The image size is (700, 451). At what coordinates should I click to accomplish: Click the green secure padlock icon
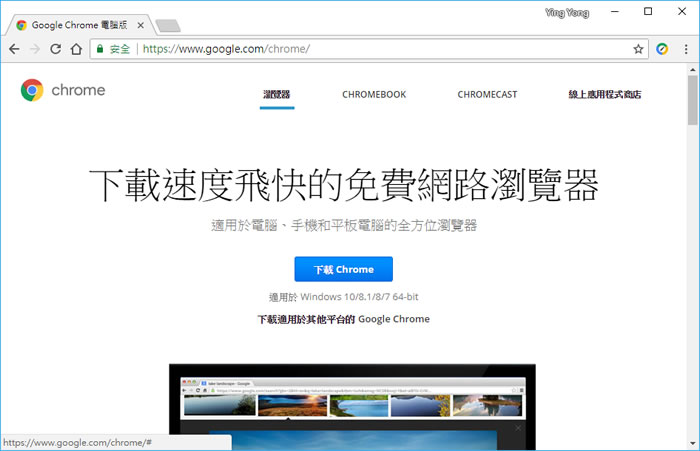(x=100, y=49)
